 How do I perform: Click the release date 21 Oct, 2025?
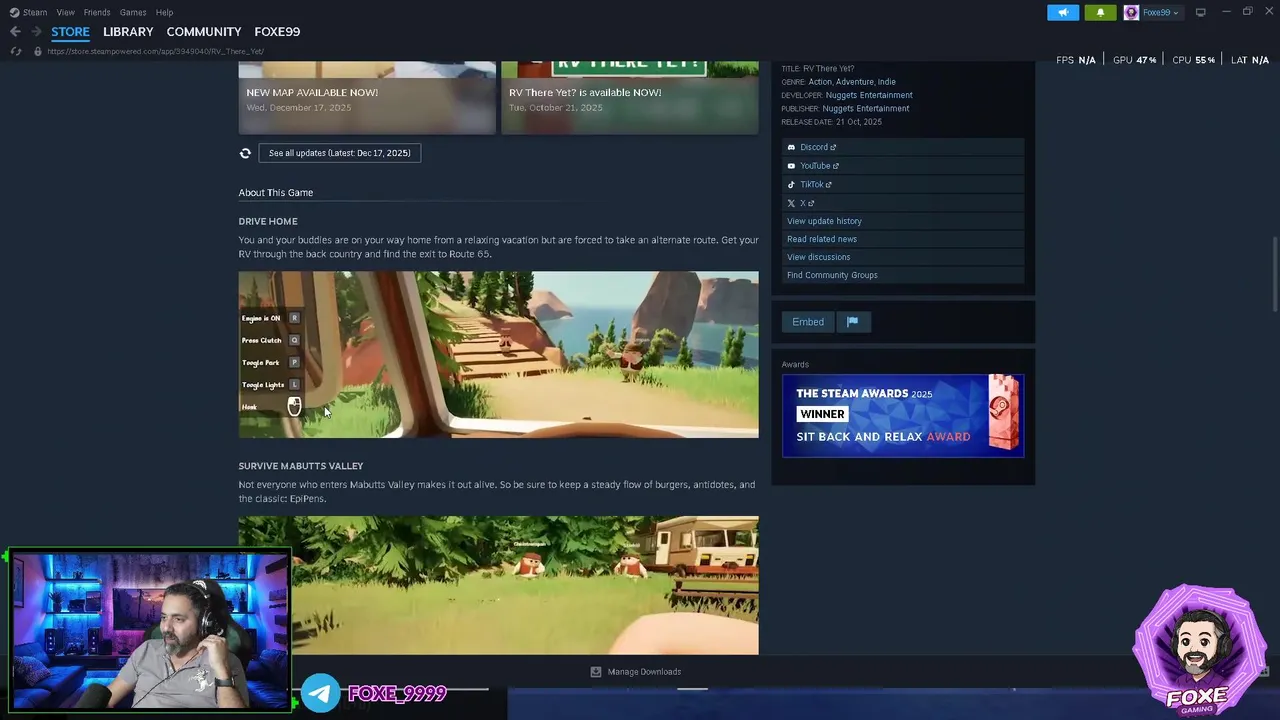tap(859, 122)
